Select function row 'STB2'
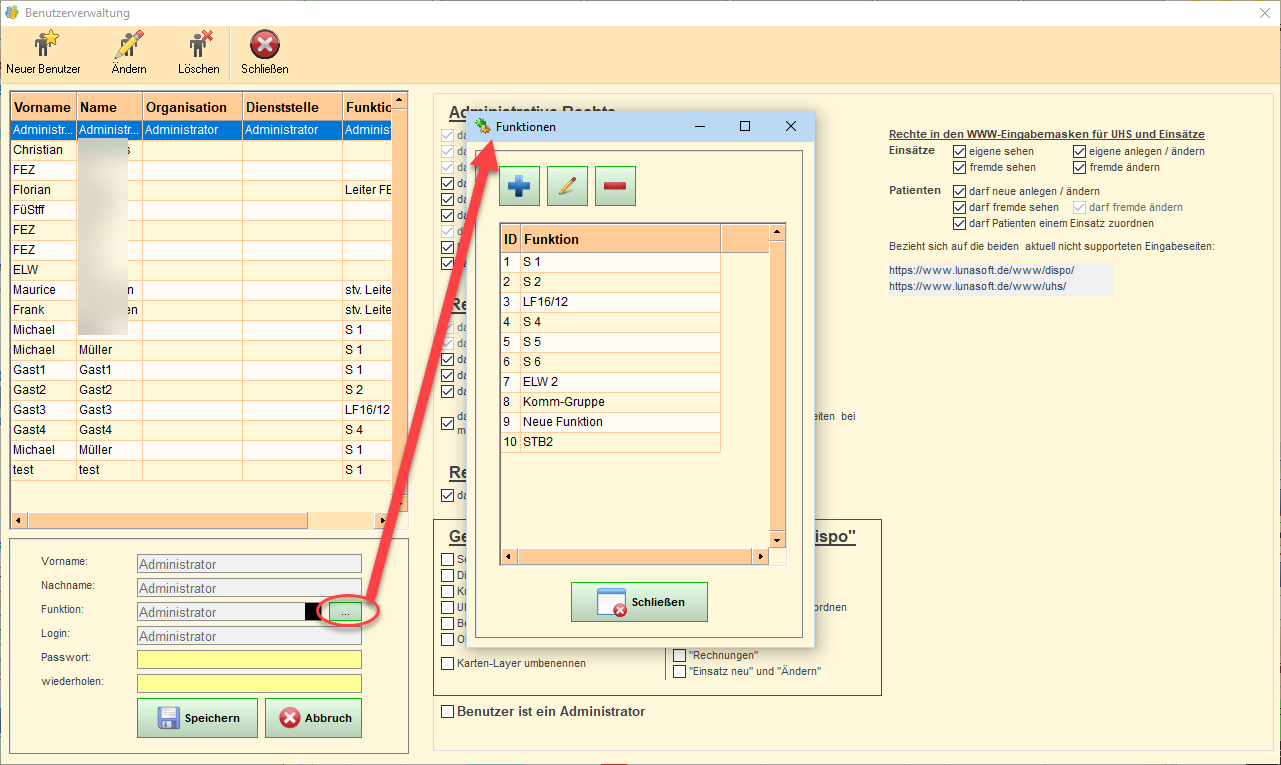1281x765 pixels. tap(610, 442)
